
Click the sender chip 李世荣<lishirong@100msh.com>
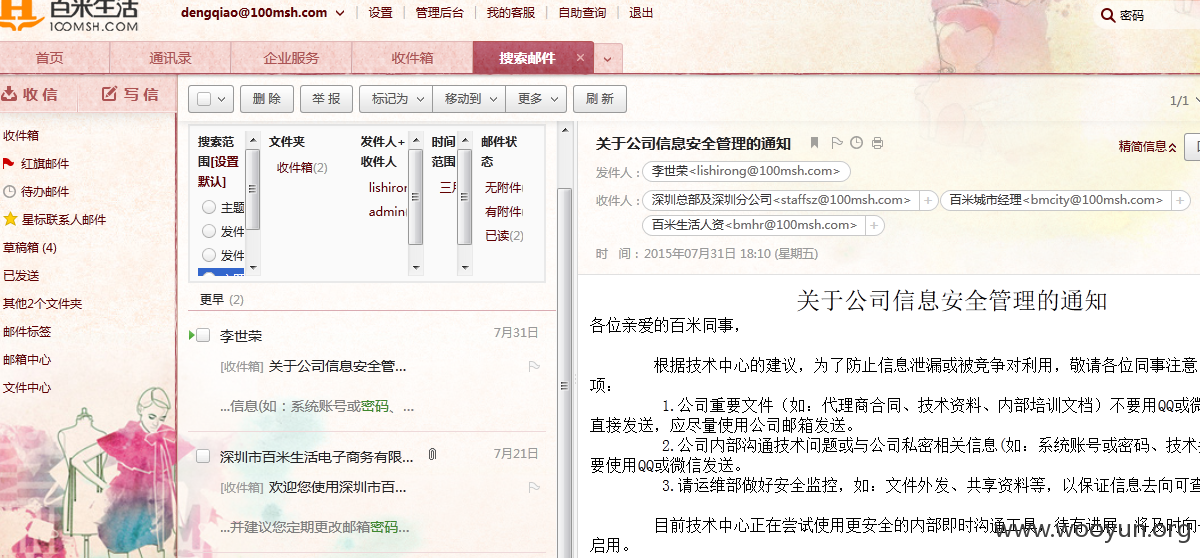click(x=745, y=171)
